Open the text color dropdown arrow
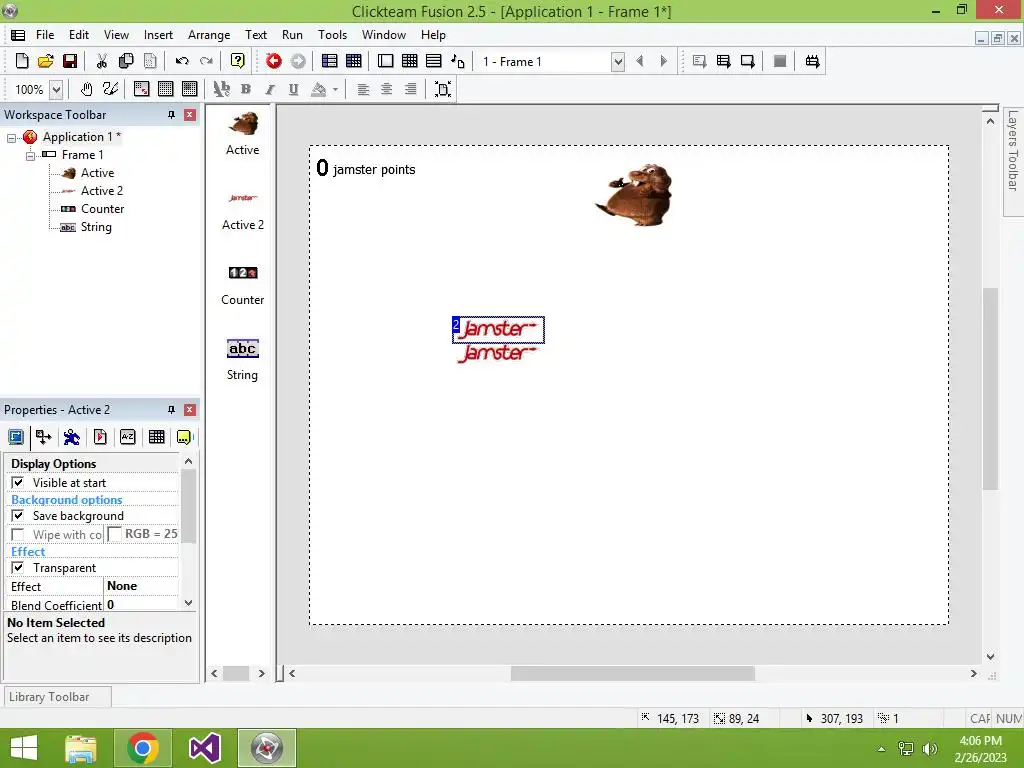The height and width of the screenshot is (768, 1024). 336,89
